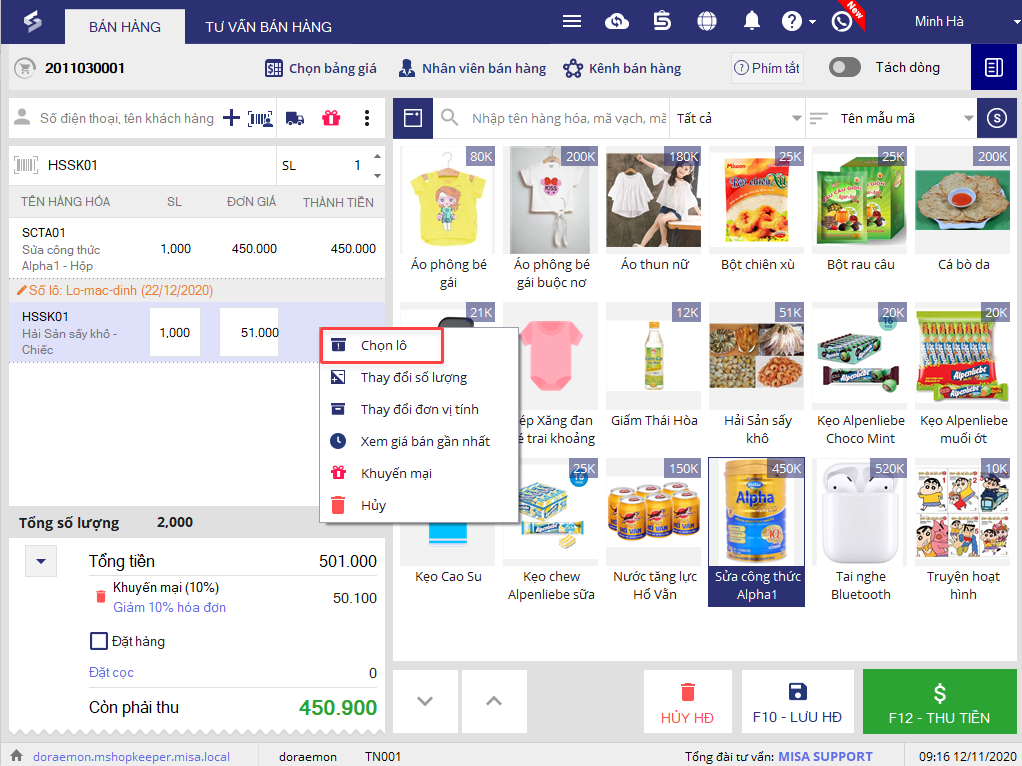Open the three-dot more options menu
This screenshot has width=1022, height=766.
(x=367, y=118)
